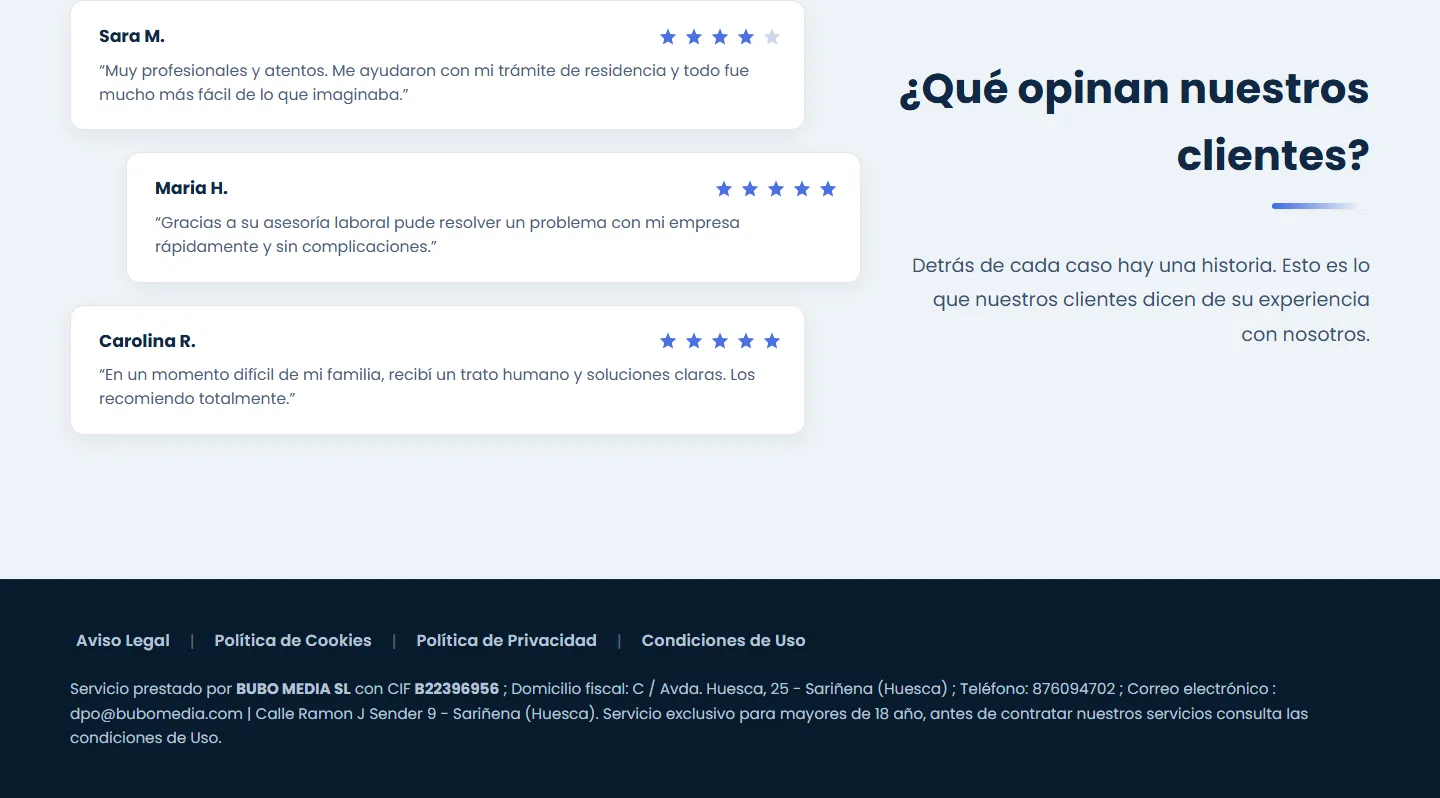Click the first star in Maria H.'s rating
Screen dimensions: 1440x798
(724, 189)
